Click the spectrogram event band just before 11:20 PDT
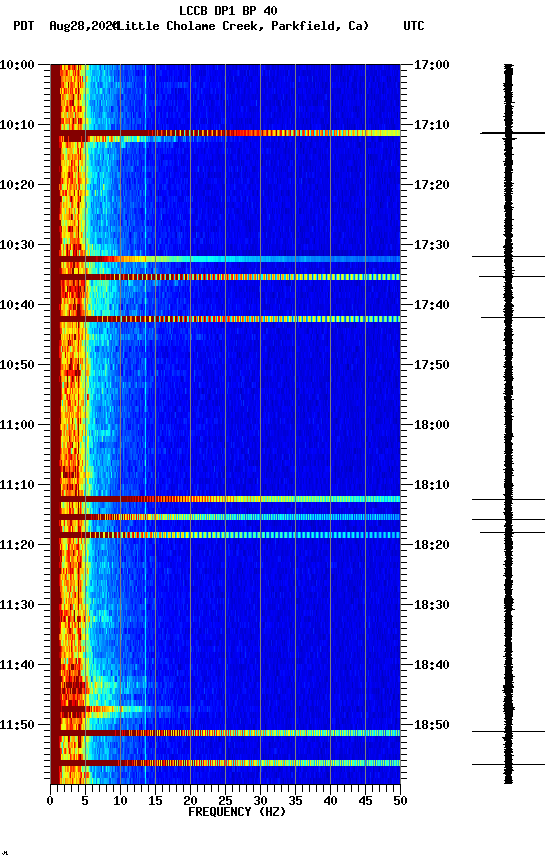552x864 pixels. pos(225,535)
